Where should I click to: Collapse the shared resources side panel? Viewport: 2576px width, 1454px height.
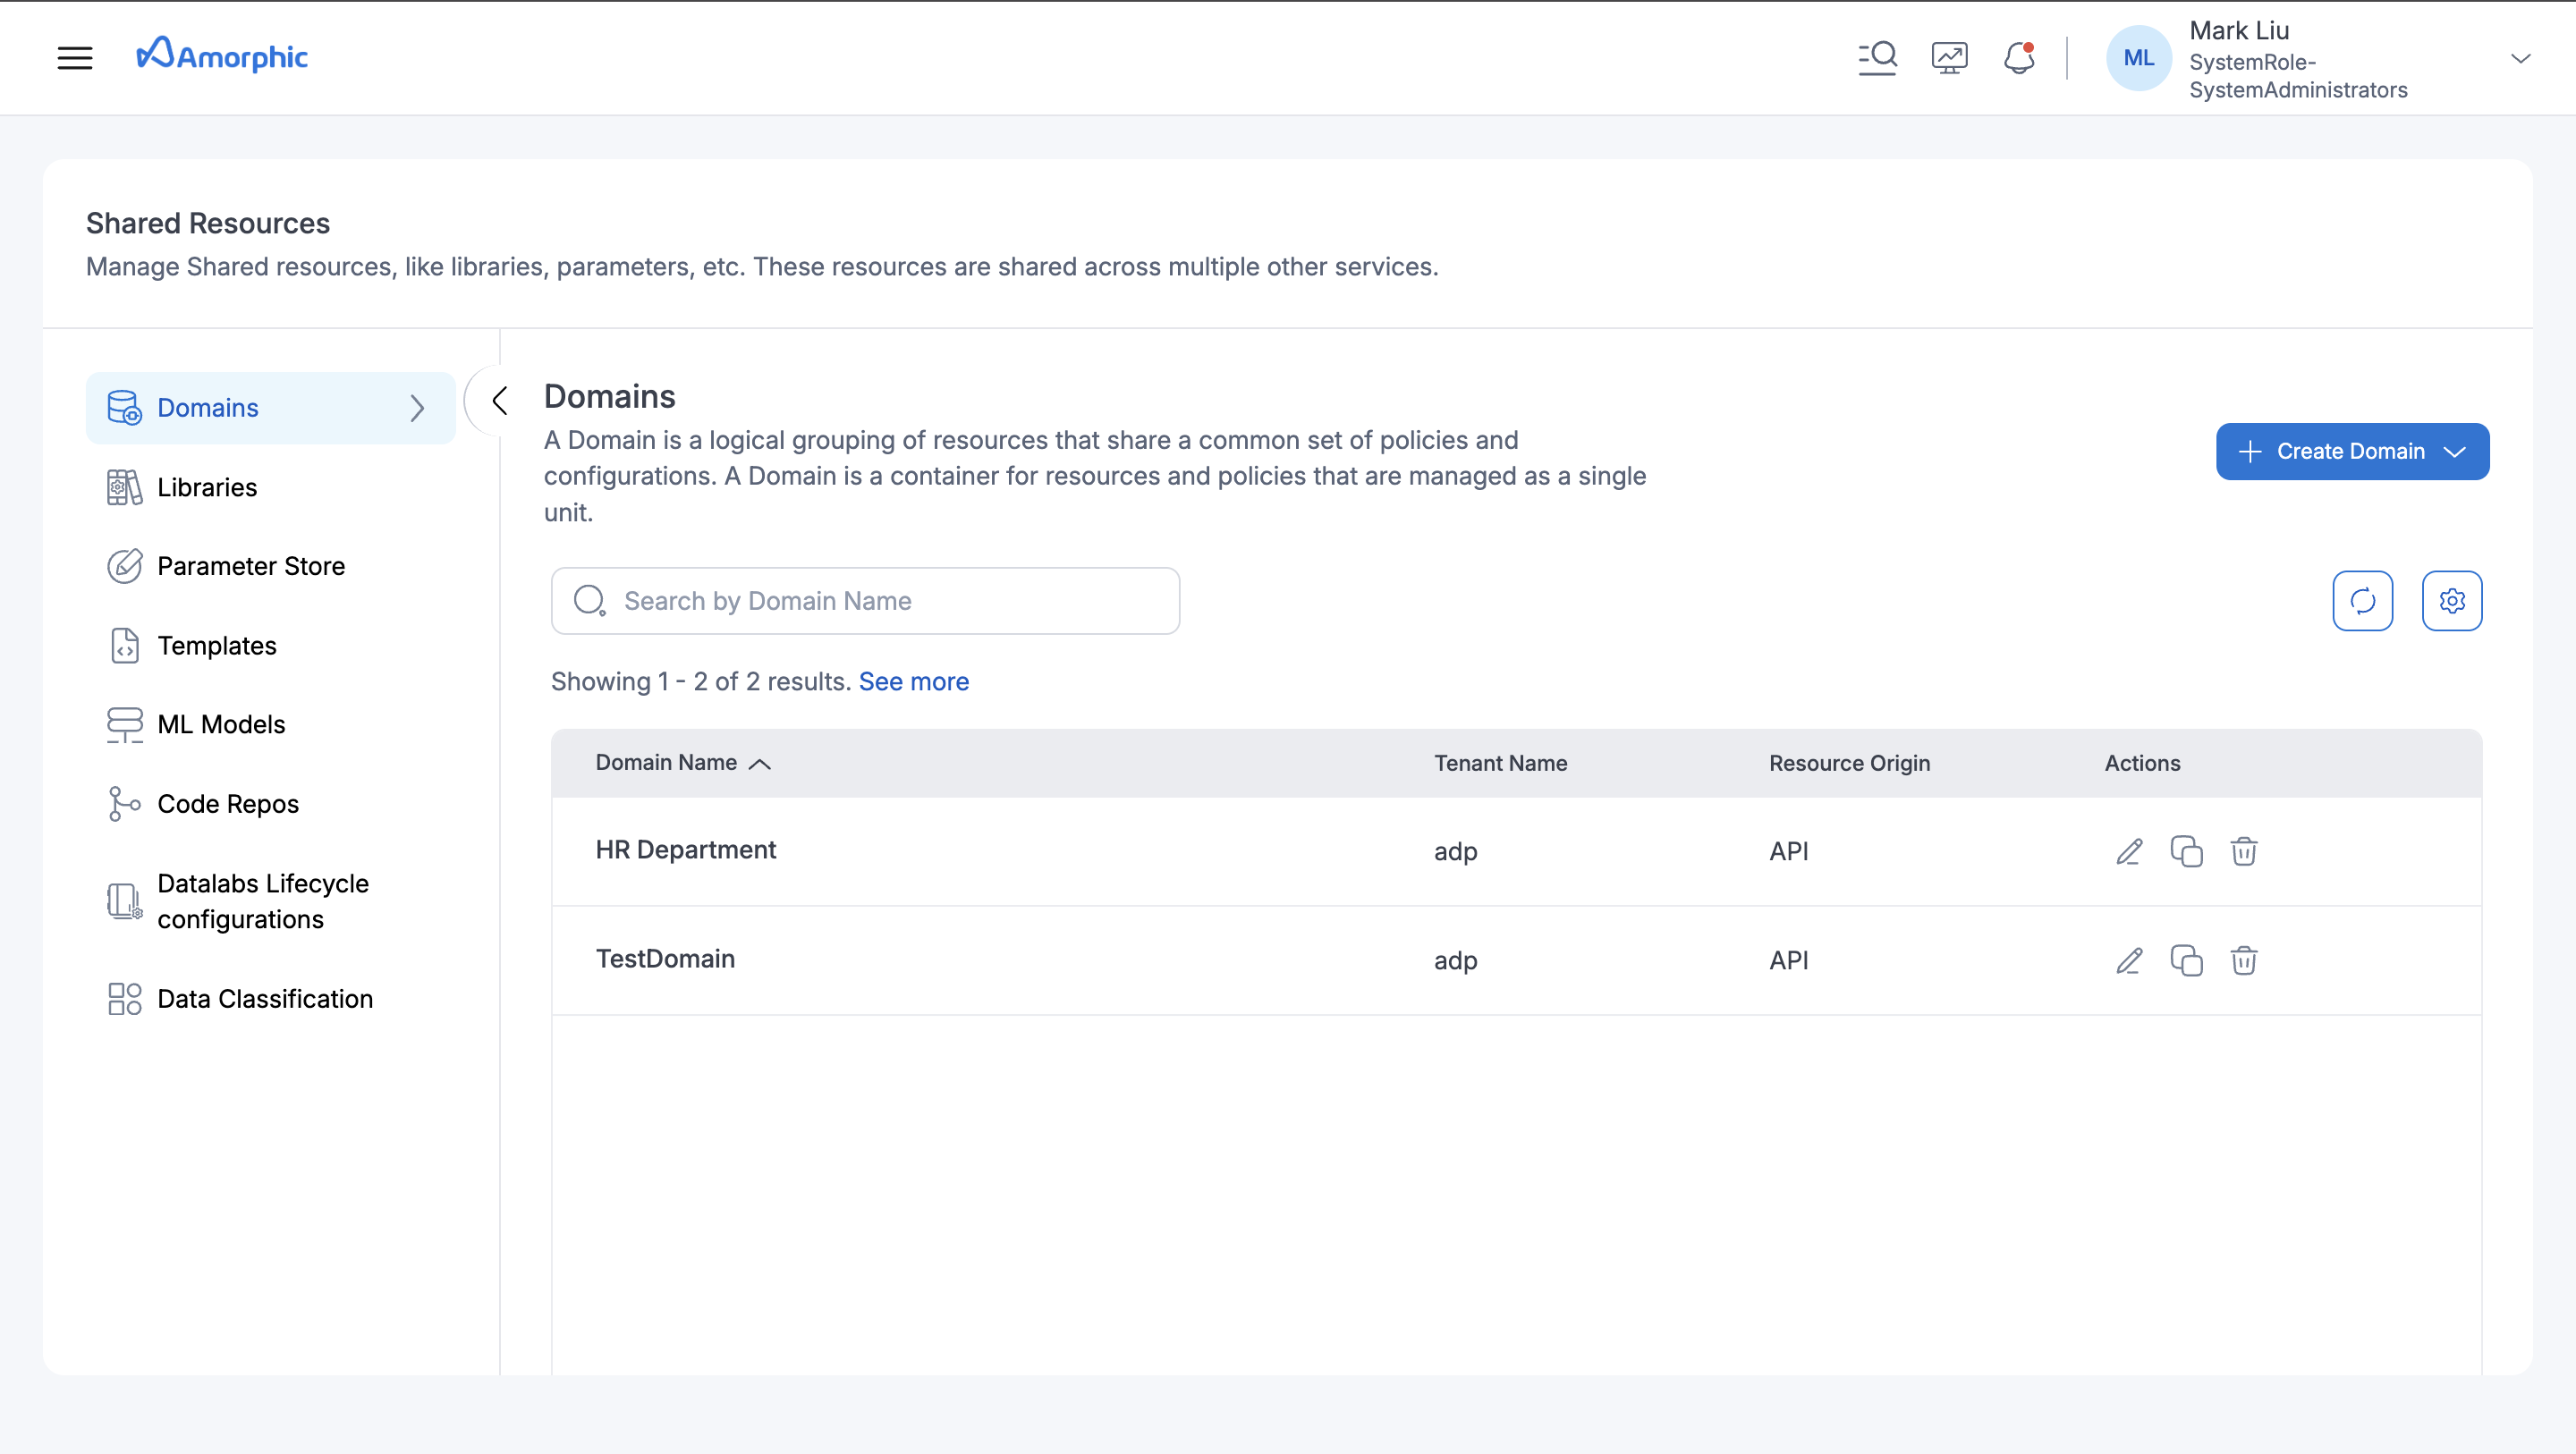coord(499,401)
